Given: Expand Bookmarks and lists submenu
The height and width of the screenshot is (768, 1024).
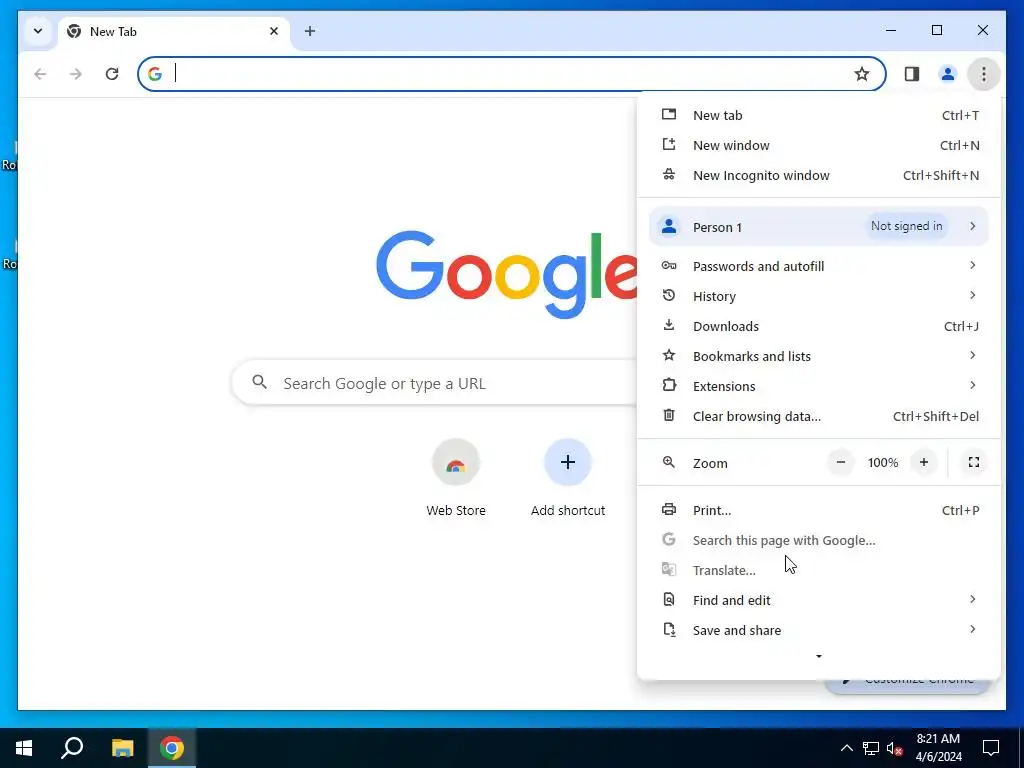Looking at the screenshot, I should click(x=819, y=356).
